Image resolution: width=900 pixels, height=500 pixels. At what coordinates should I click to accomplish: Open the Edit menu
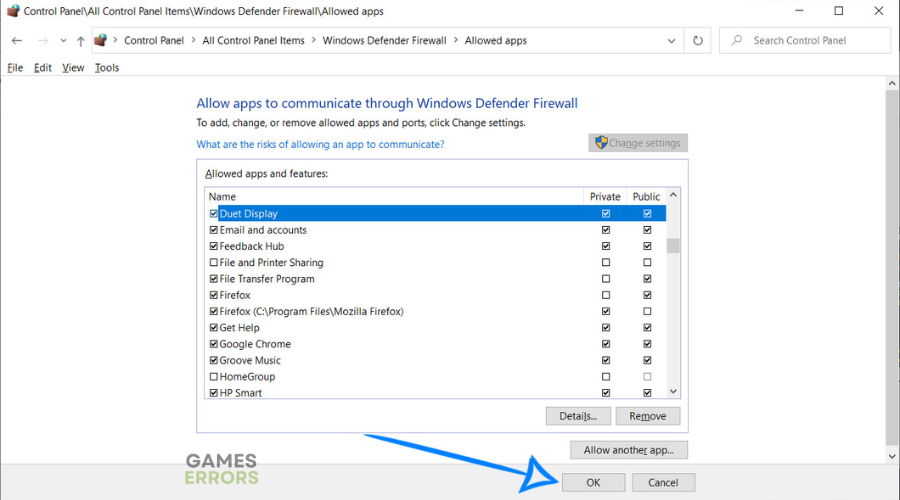42,68
